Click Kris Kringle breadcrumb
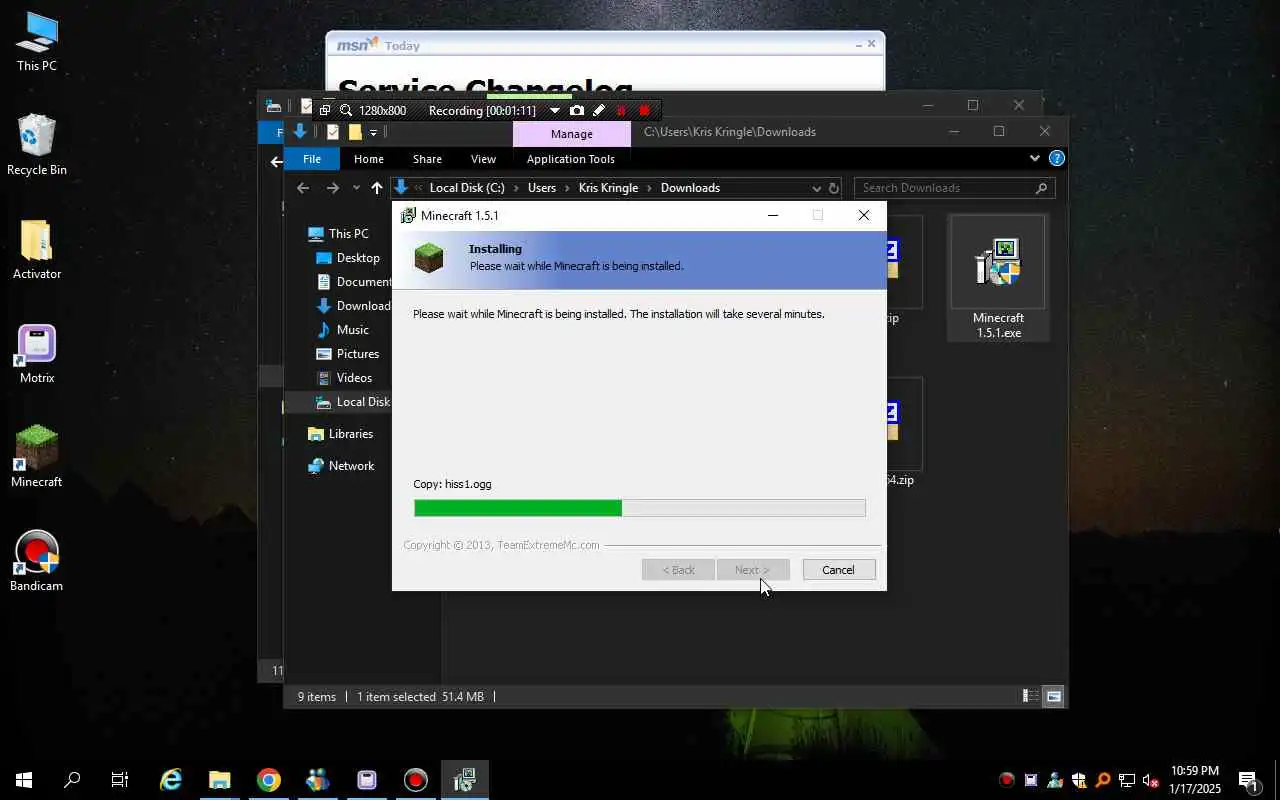Screen dimensions: 1280x800 click(608, 188)
